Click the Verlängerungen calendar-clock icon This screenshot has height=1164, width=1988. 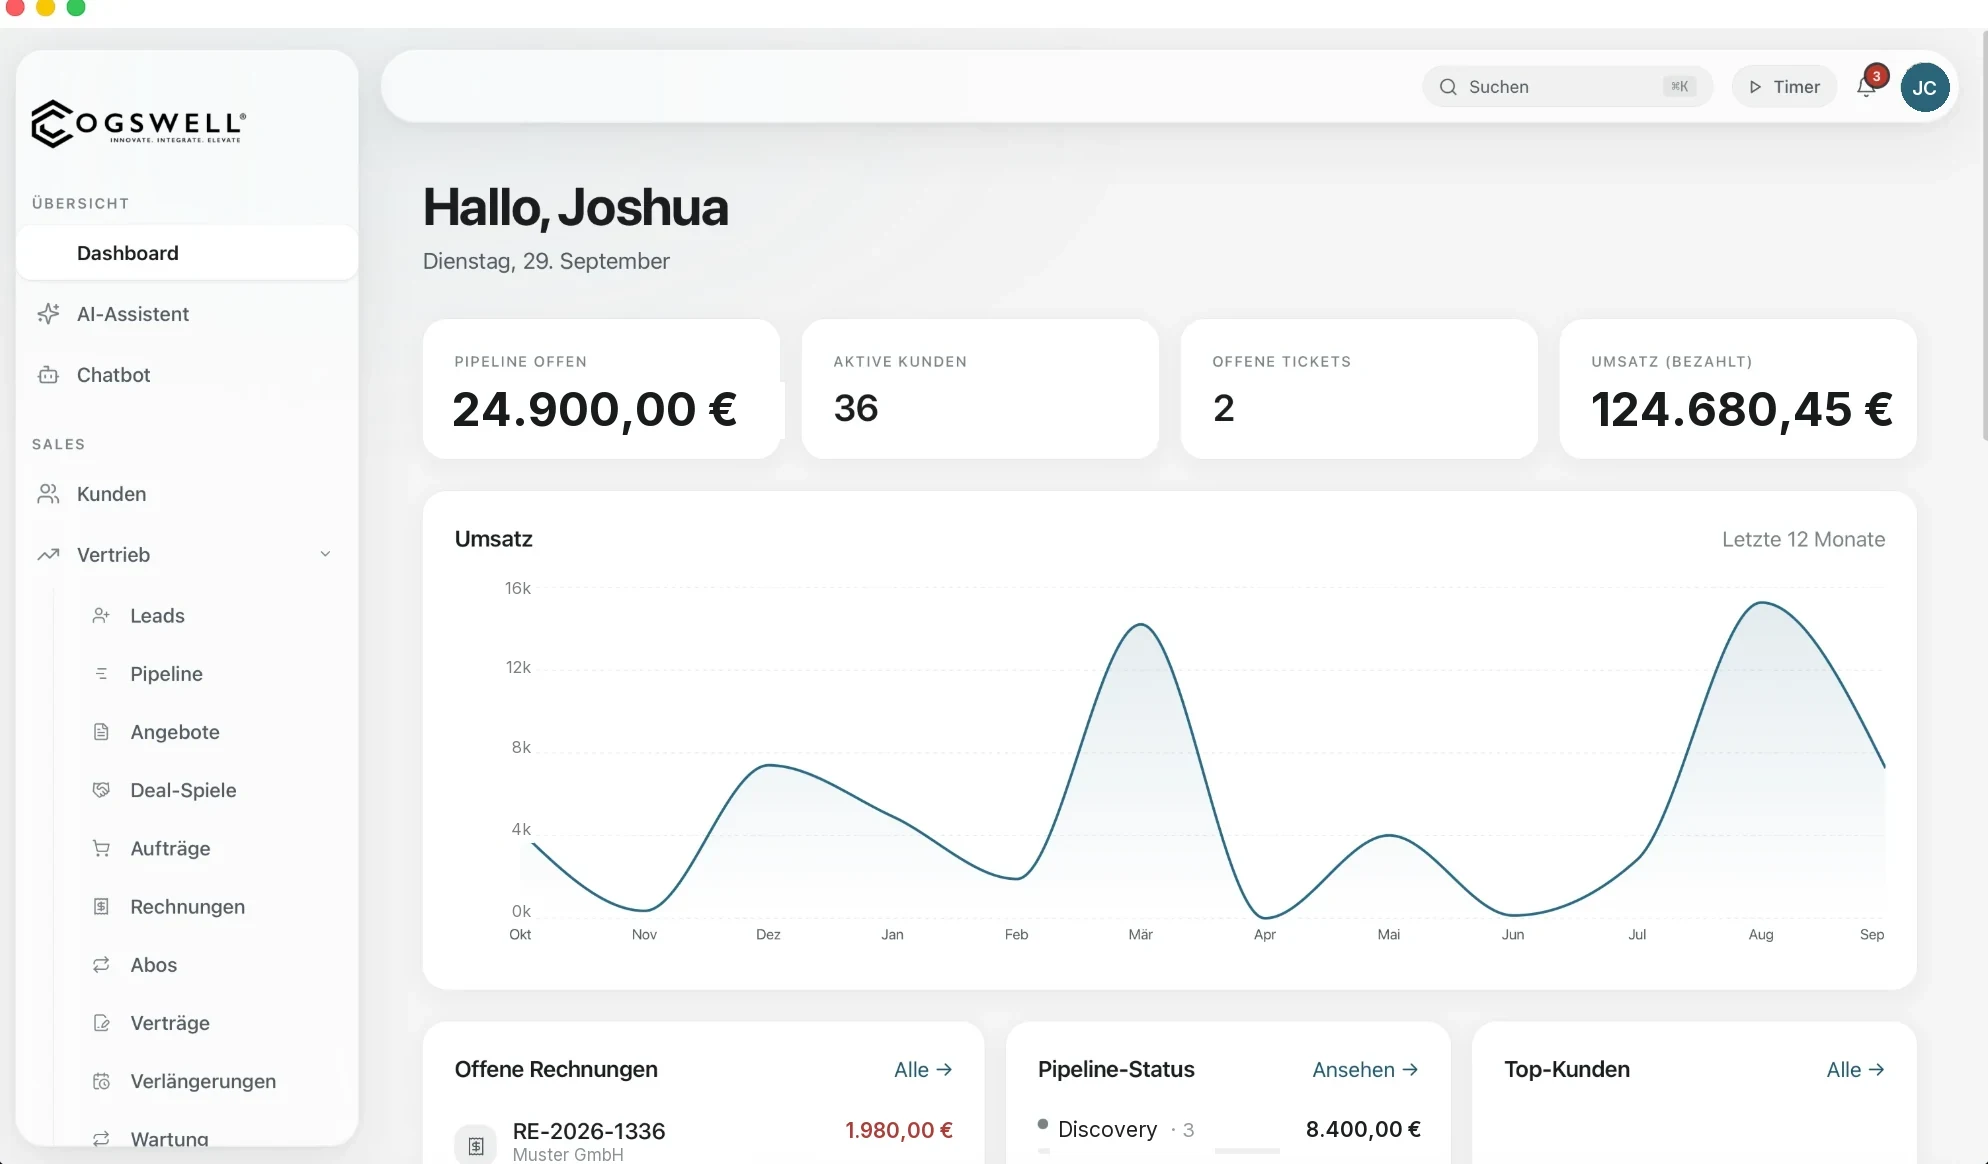click(101, 1081)
